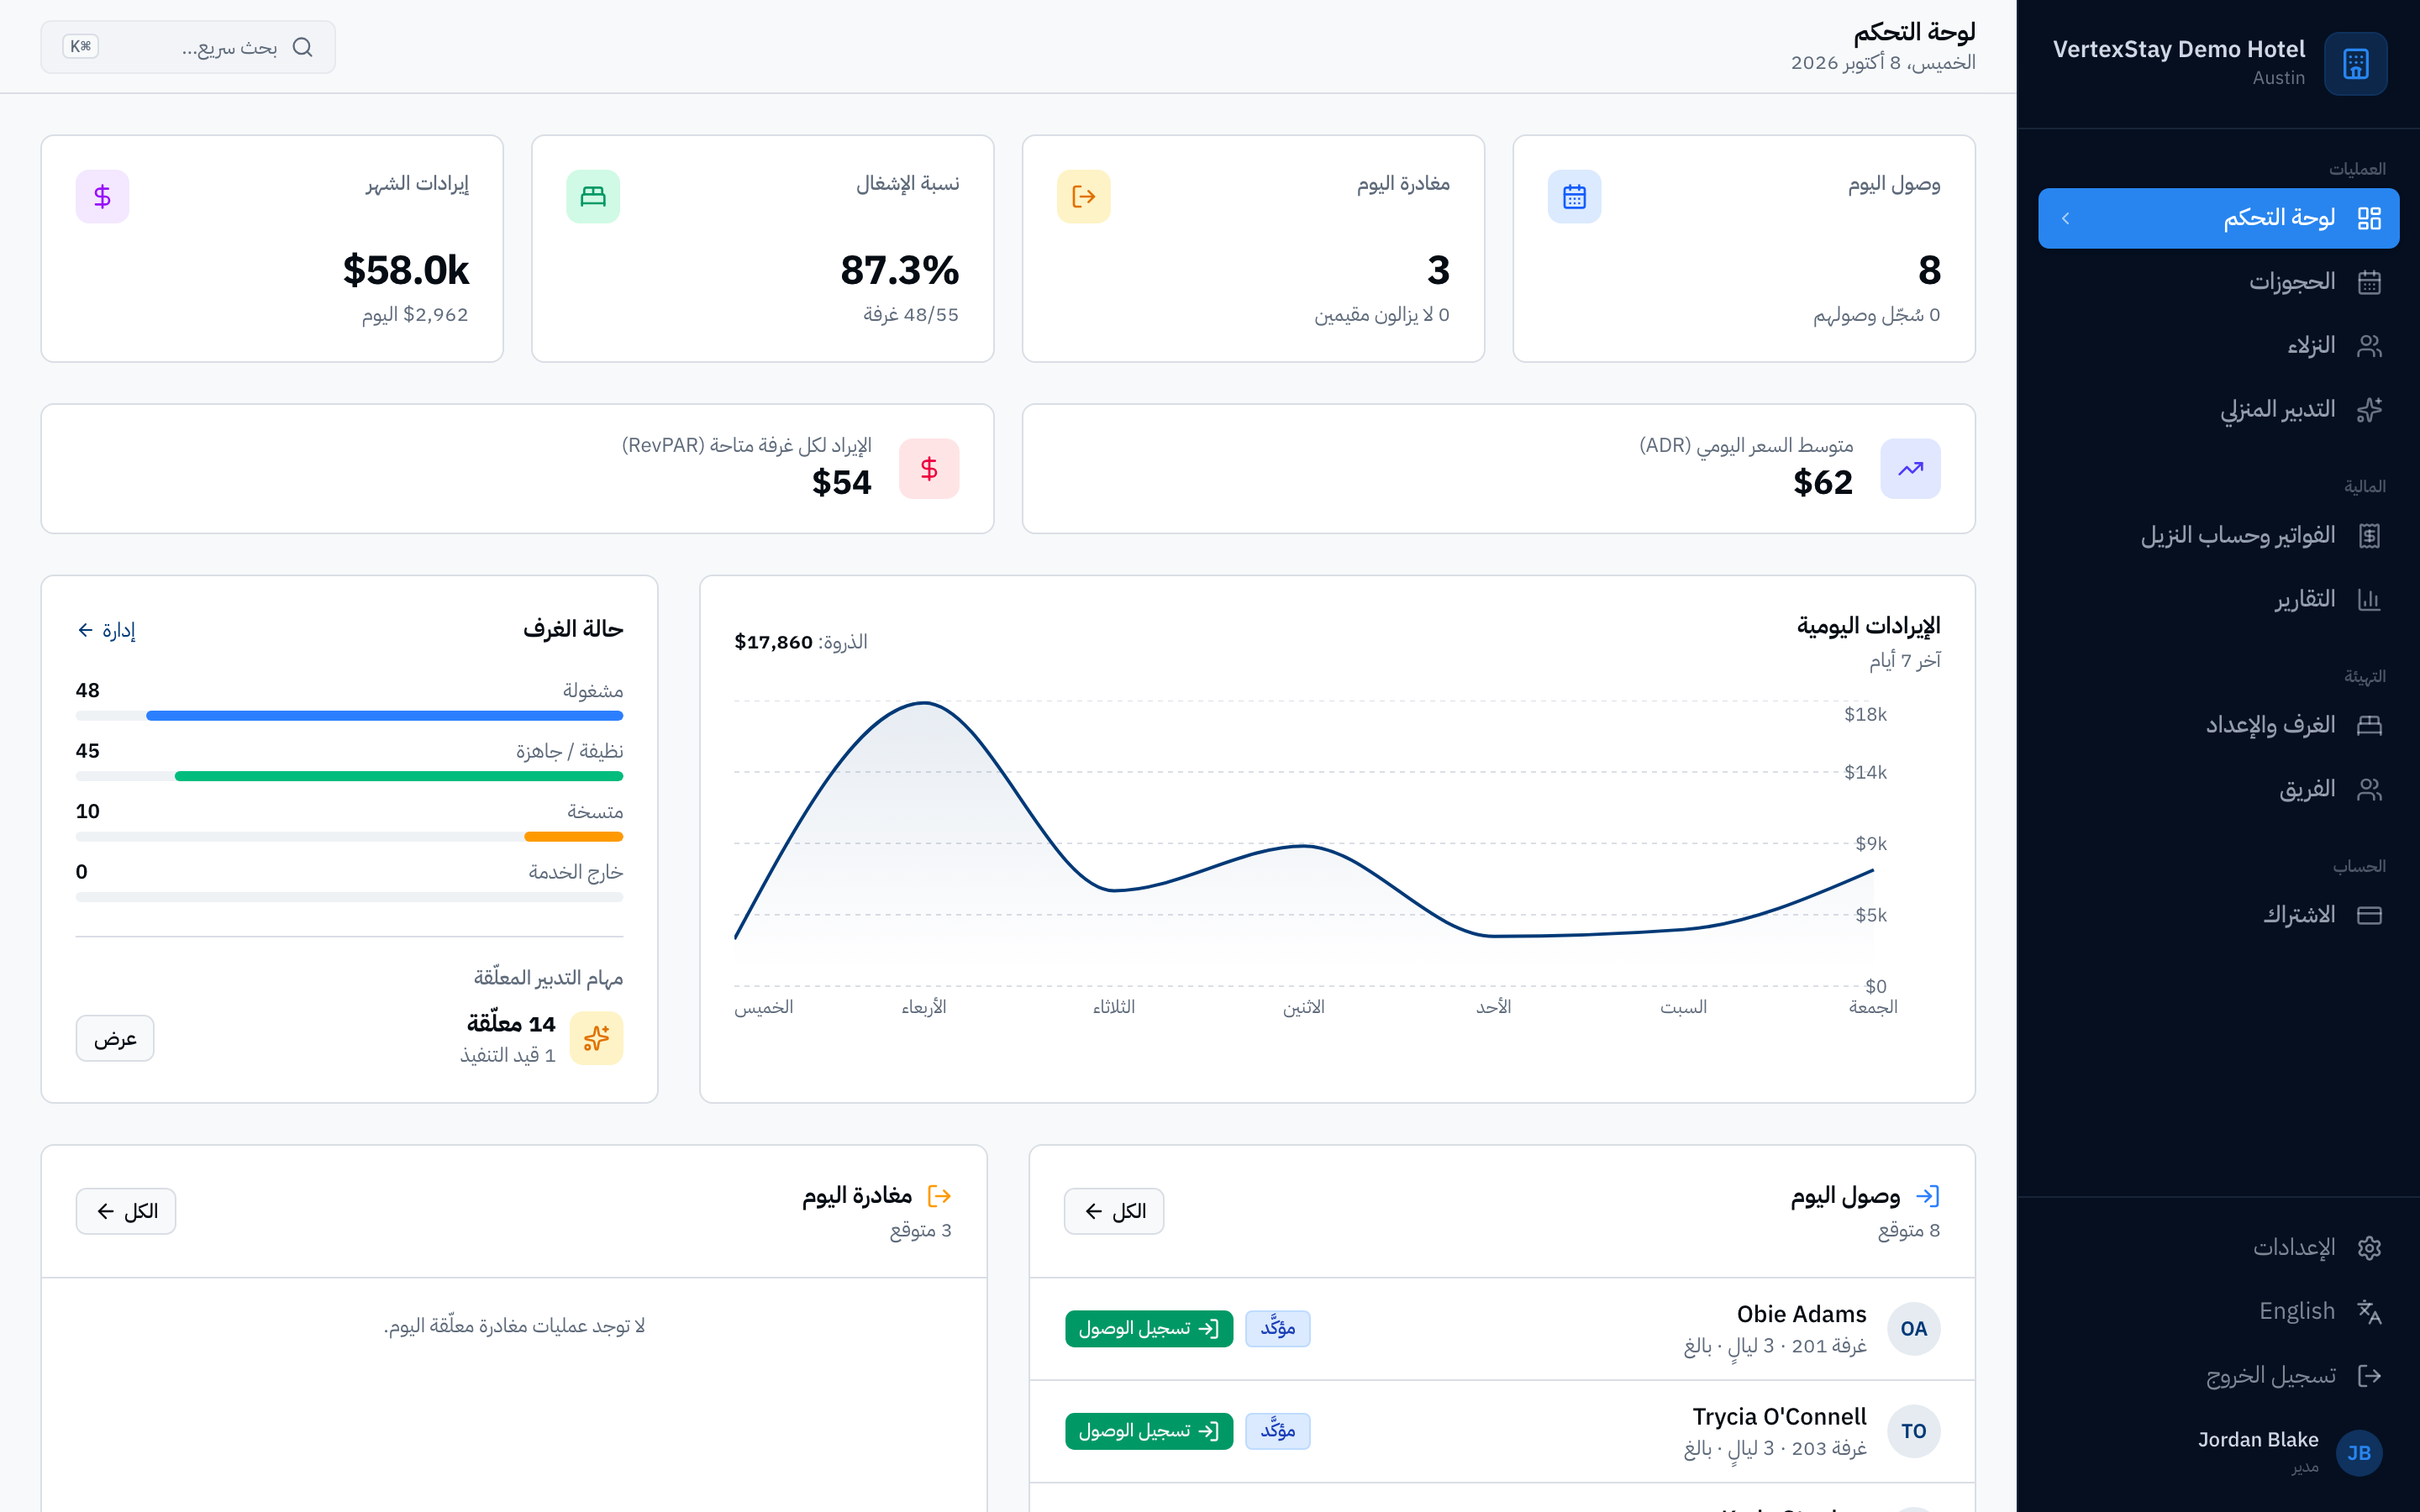
Task: Open the الغرف والإعداد rooms setup item
Action: coord(2218,726)
